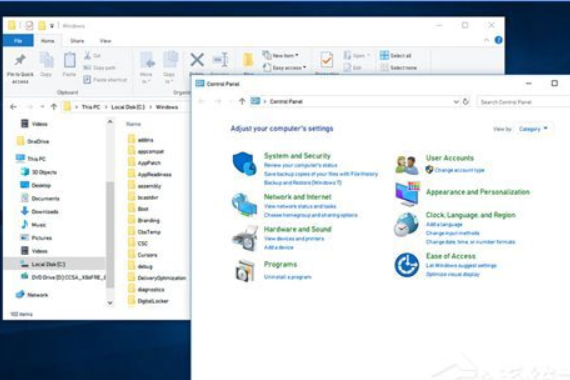Click the Name column header
The width and height of the screenshot is (570, 380).
pos(133,124)
